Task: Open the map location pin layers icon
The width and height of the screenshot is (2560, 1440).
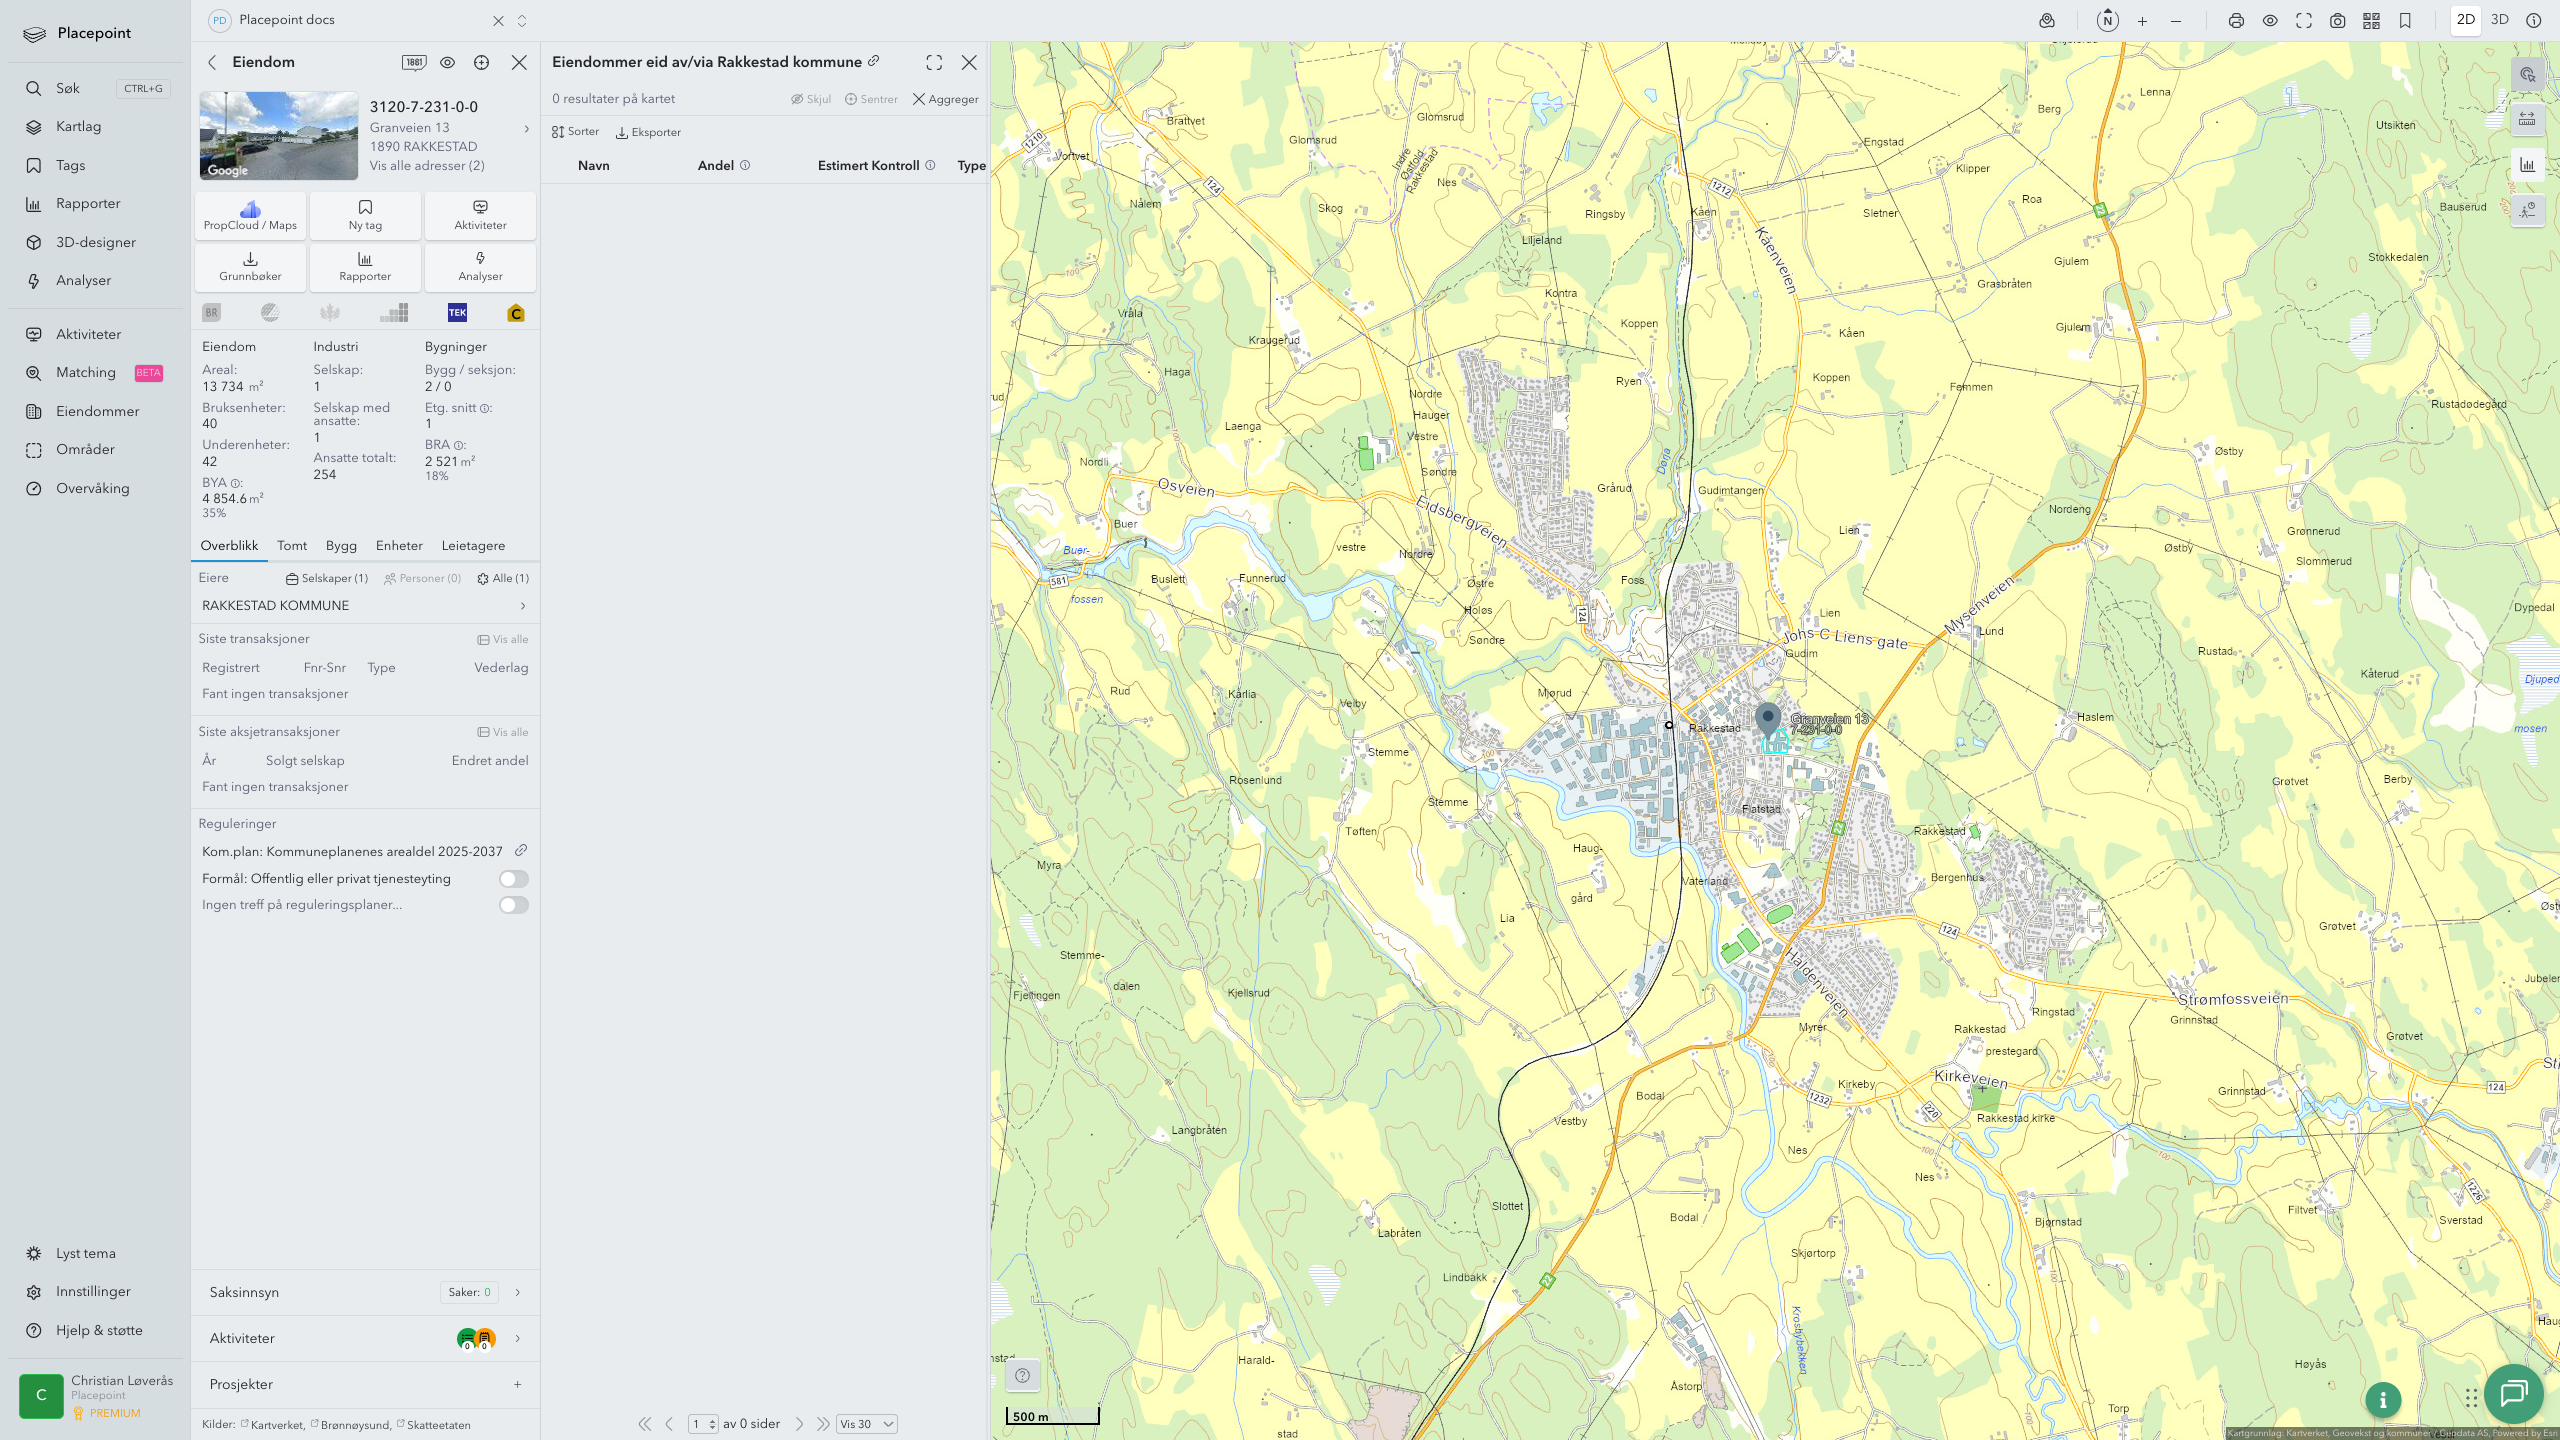Action: 2047,21
